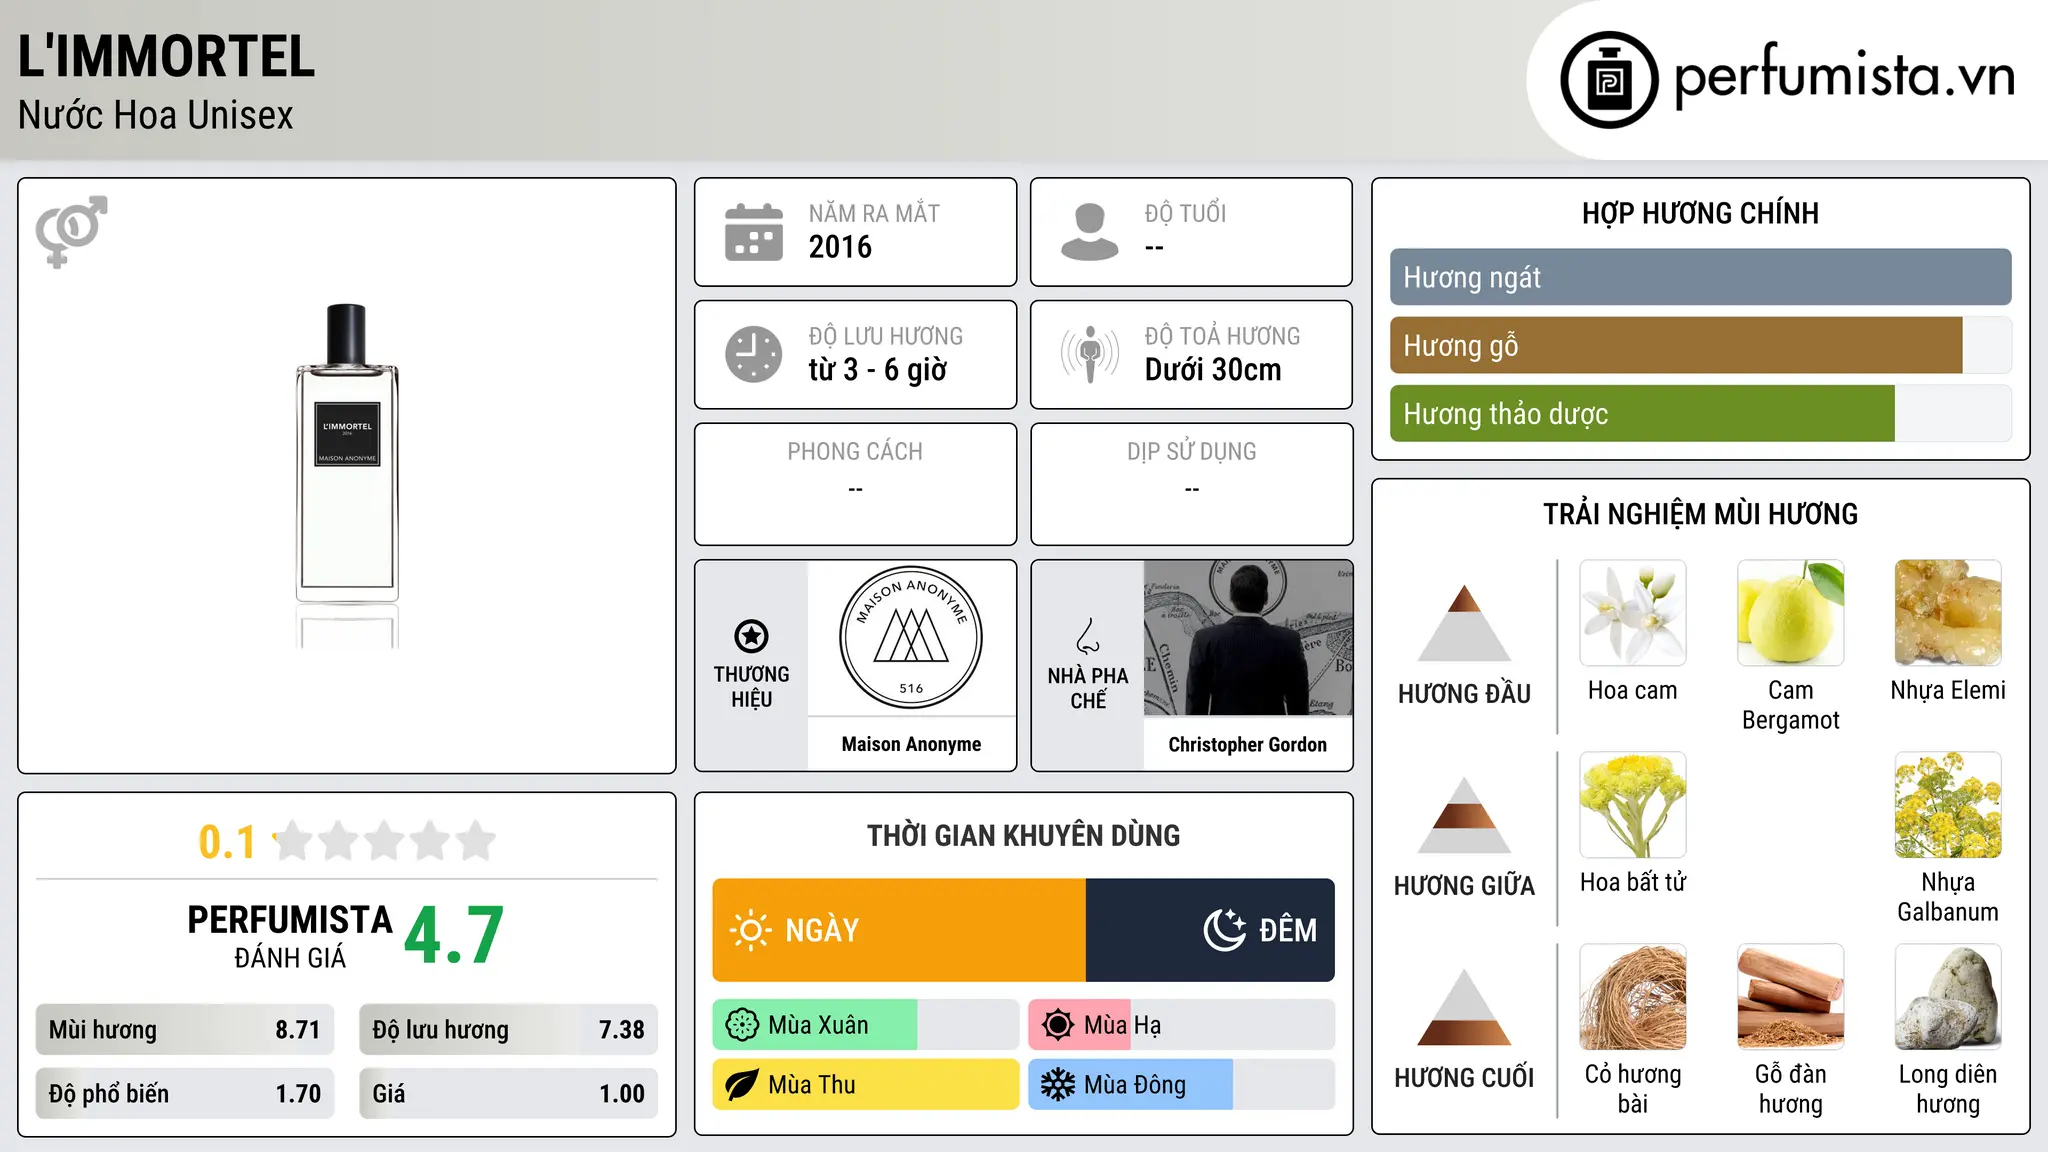Click the spring flower icon for Mùa Xuân
Viewport: 2048px width, 1152px height.
point(742,1025)
